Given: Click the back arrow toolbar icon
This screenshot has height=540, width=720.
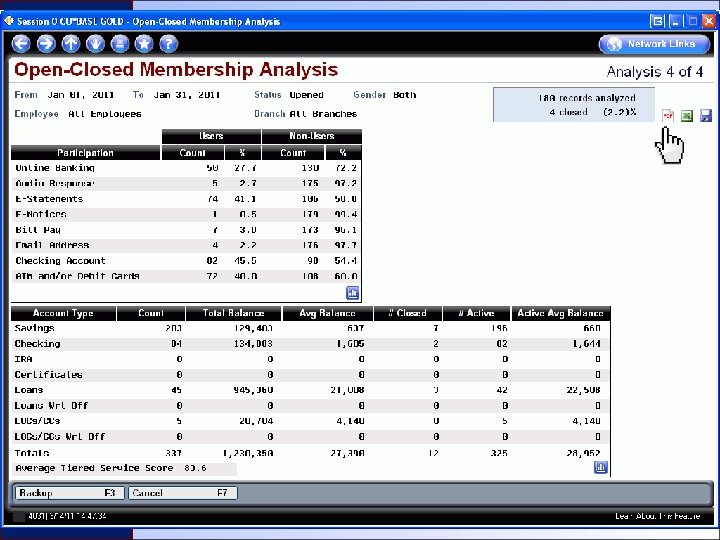Looking at the screenshot, I should click(x=21, y=44).
